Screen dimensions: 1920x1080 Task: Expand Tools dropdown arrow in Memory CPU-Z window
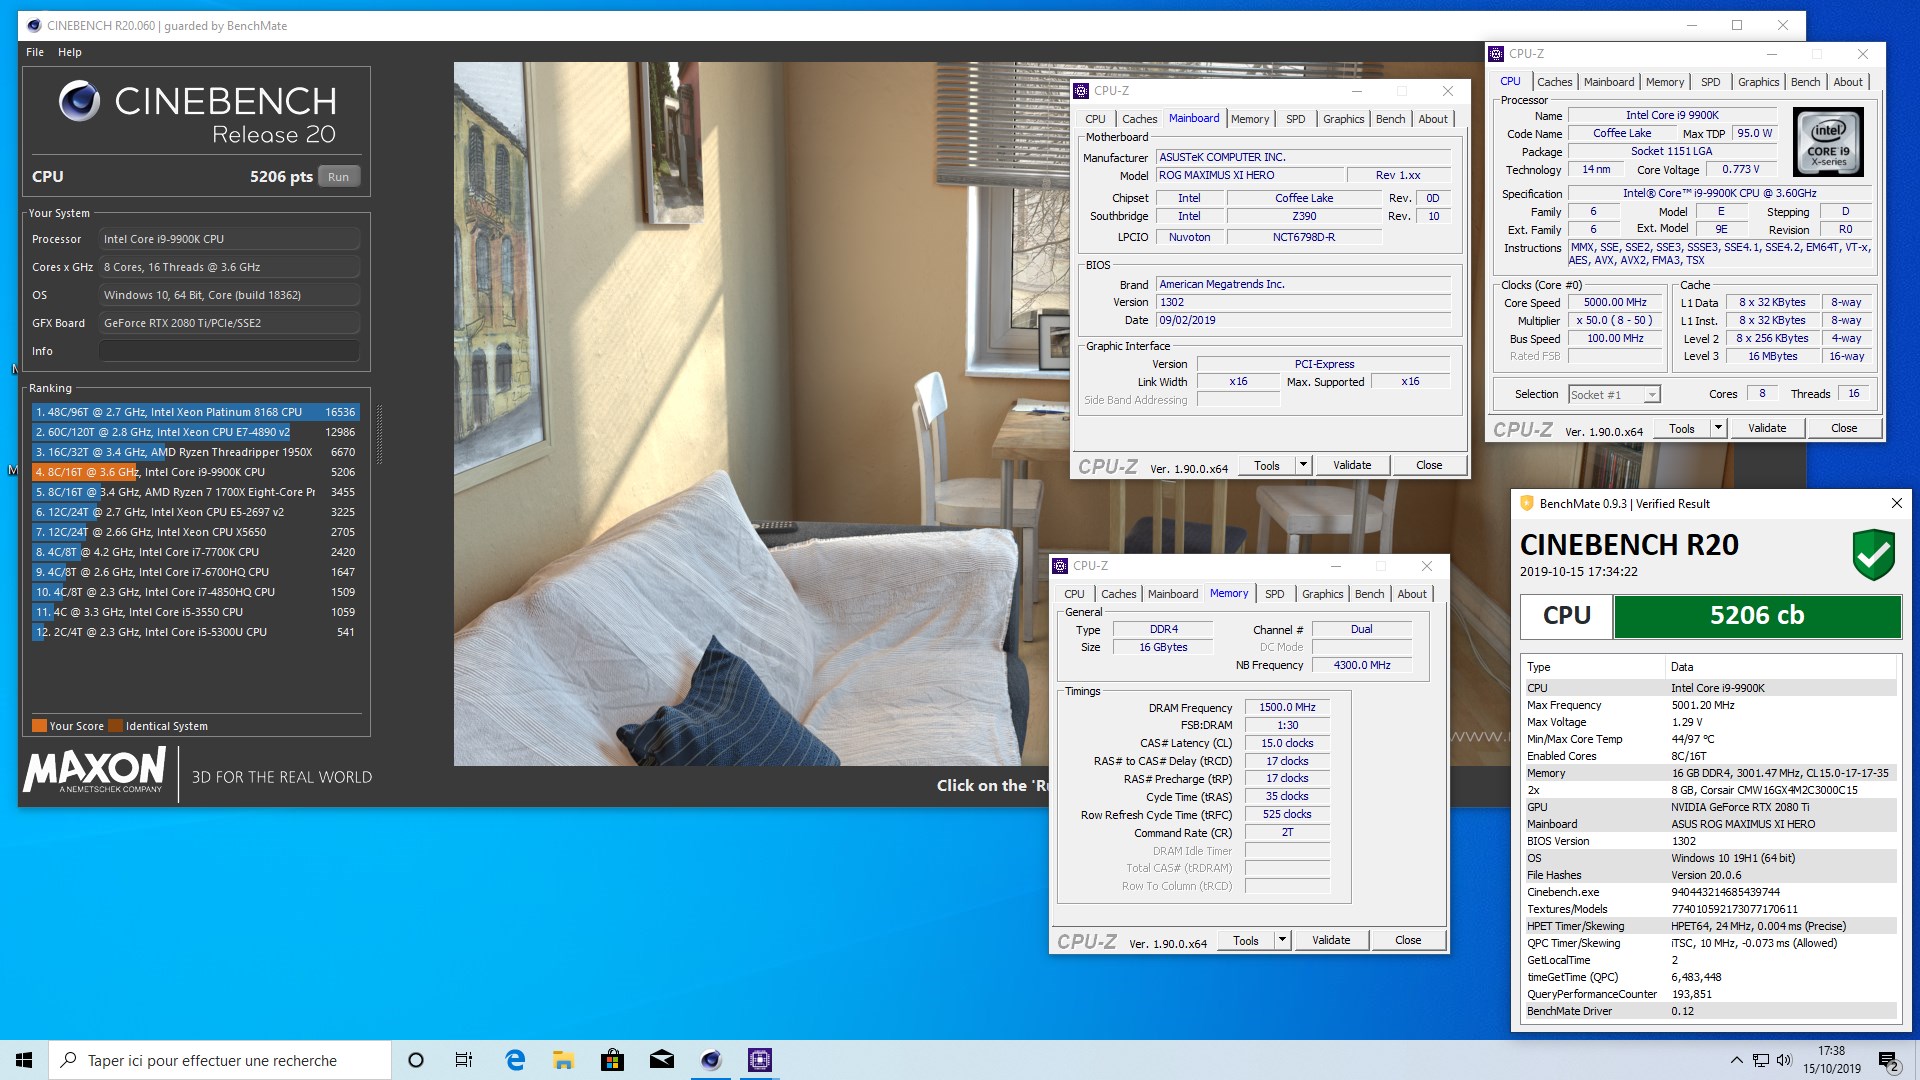(1282, 941)
